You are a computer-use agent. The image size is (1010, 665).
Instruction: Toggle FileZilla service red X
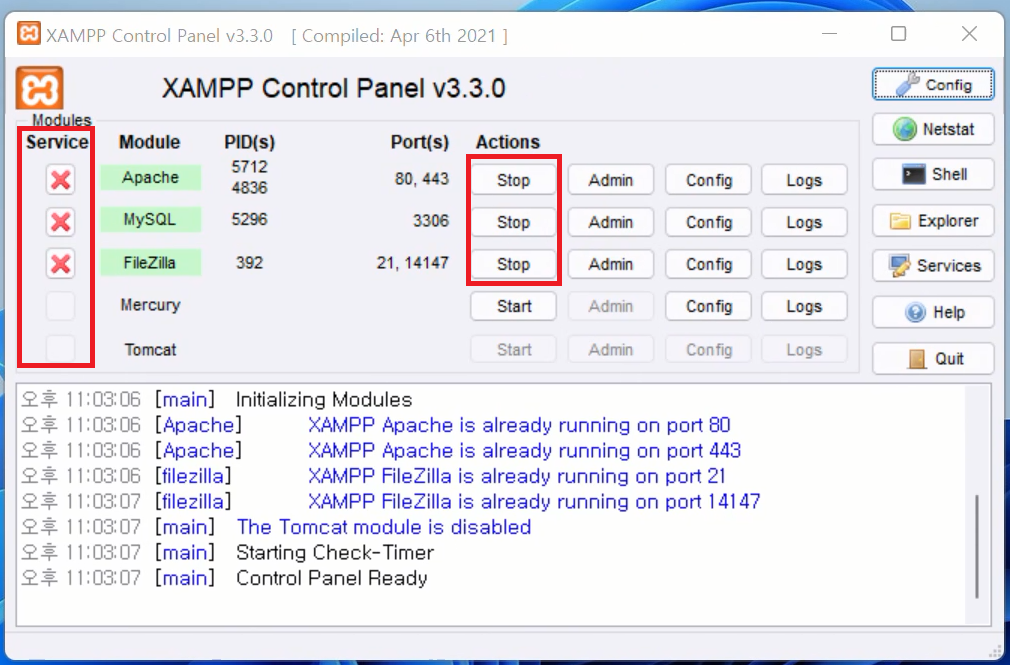pos(61,264)
